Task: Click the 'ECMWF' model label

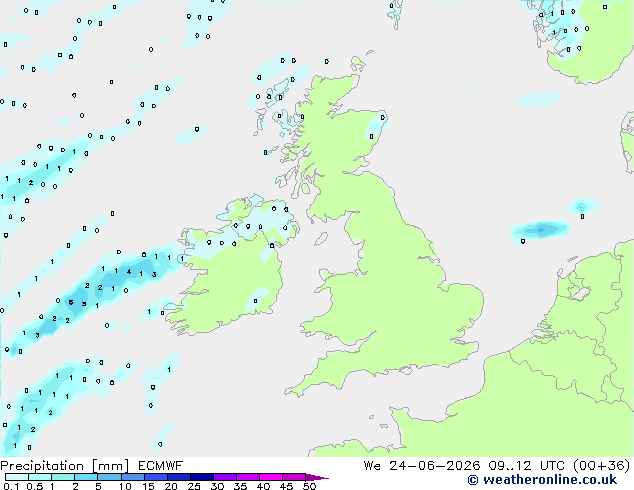Action: click(x=160, y=466)
